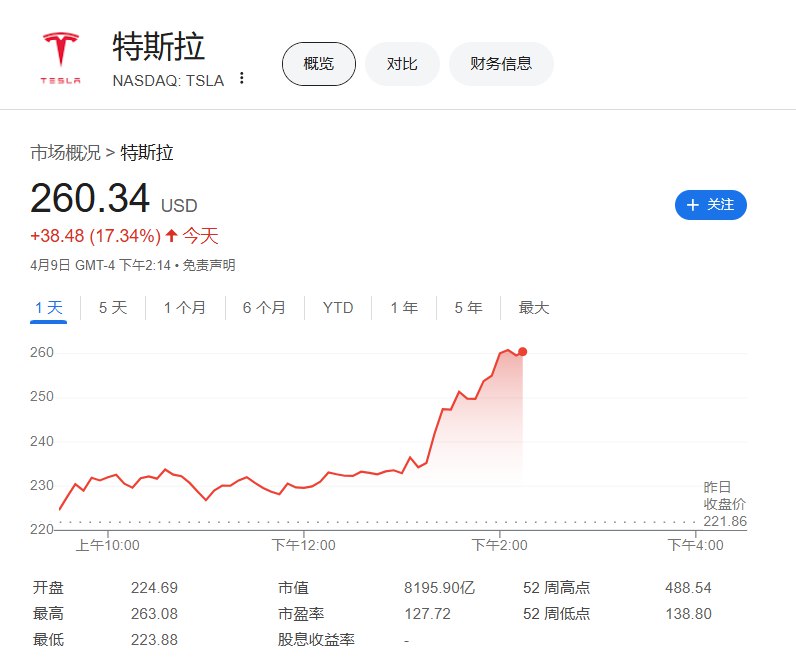The image size is (796, 657).
Task: Click the 特斯拉 company title
Action: (158, 46)
